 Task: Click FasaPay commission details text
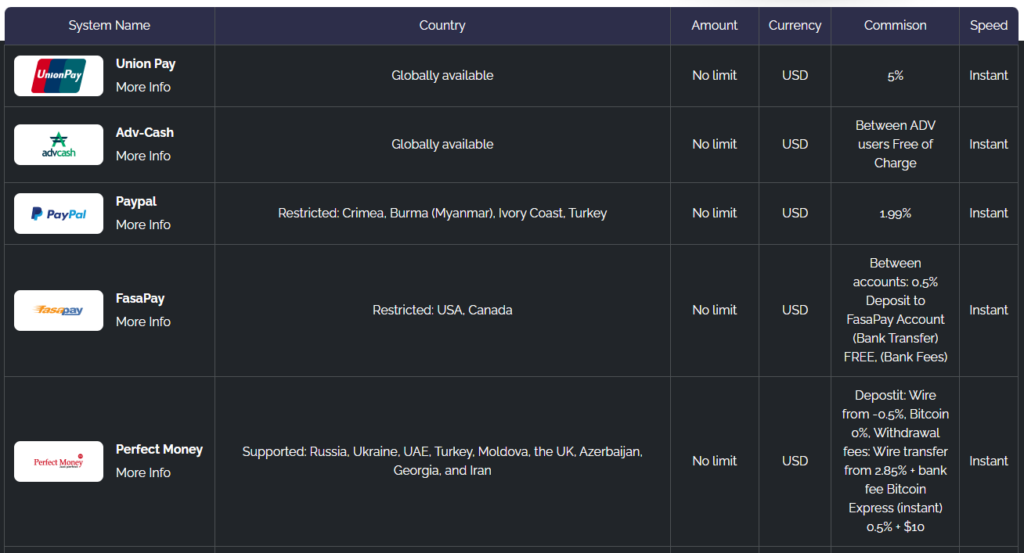coord(895,310)
